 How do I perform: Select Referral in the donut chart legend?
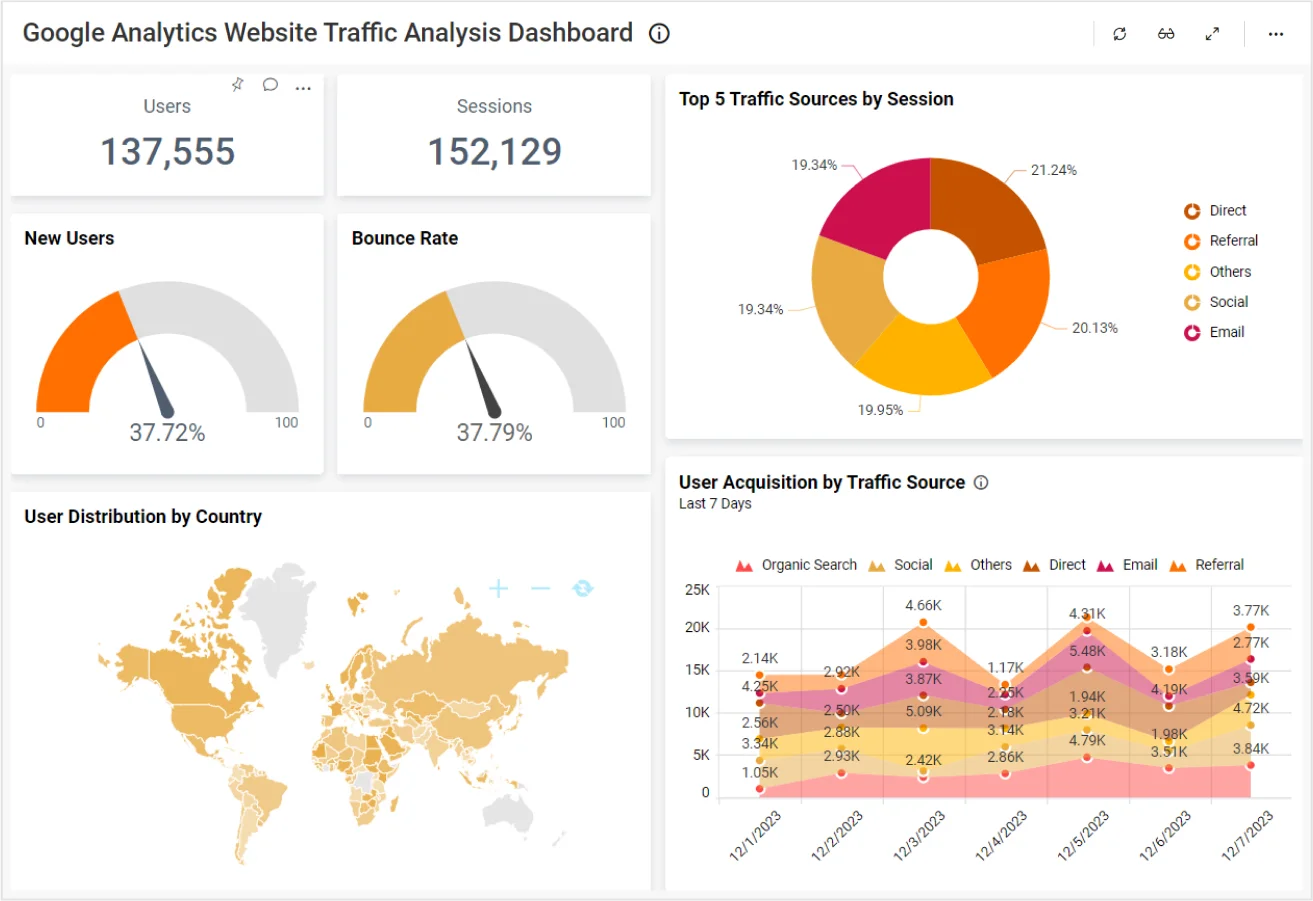[1231, 241]
